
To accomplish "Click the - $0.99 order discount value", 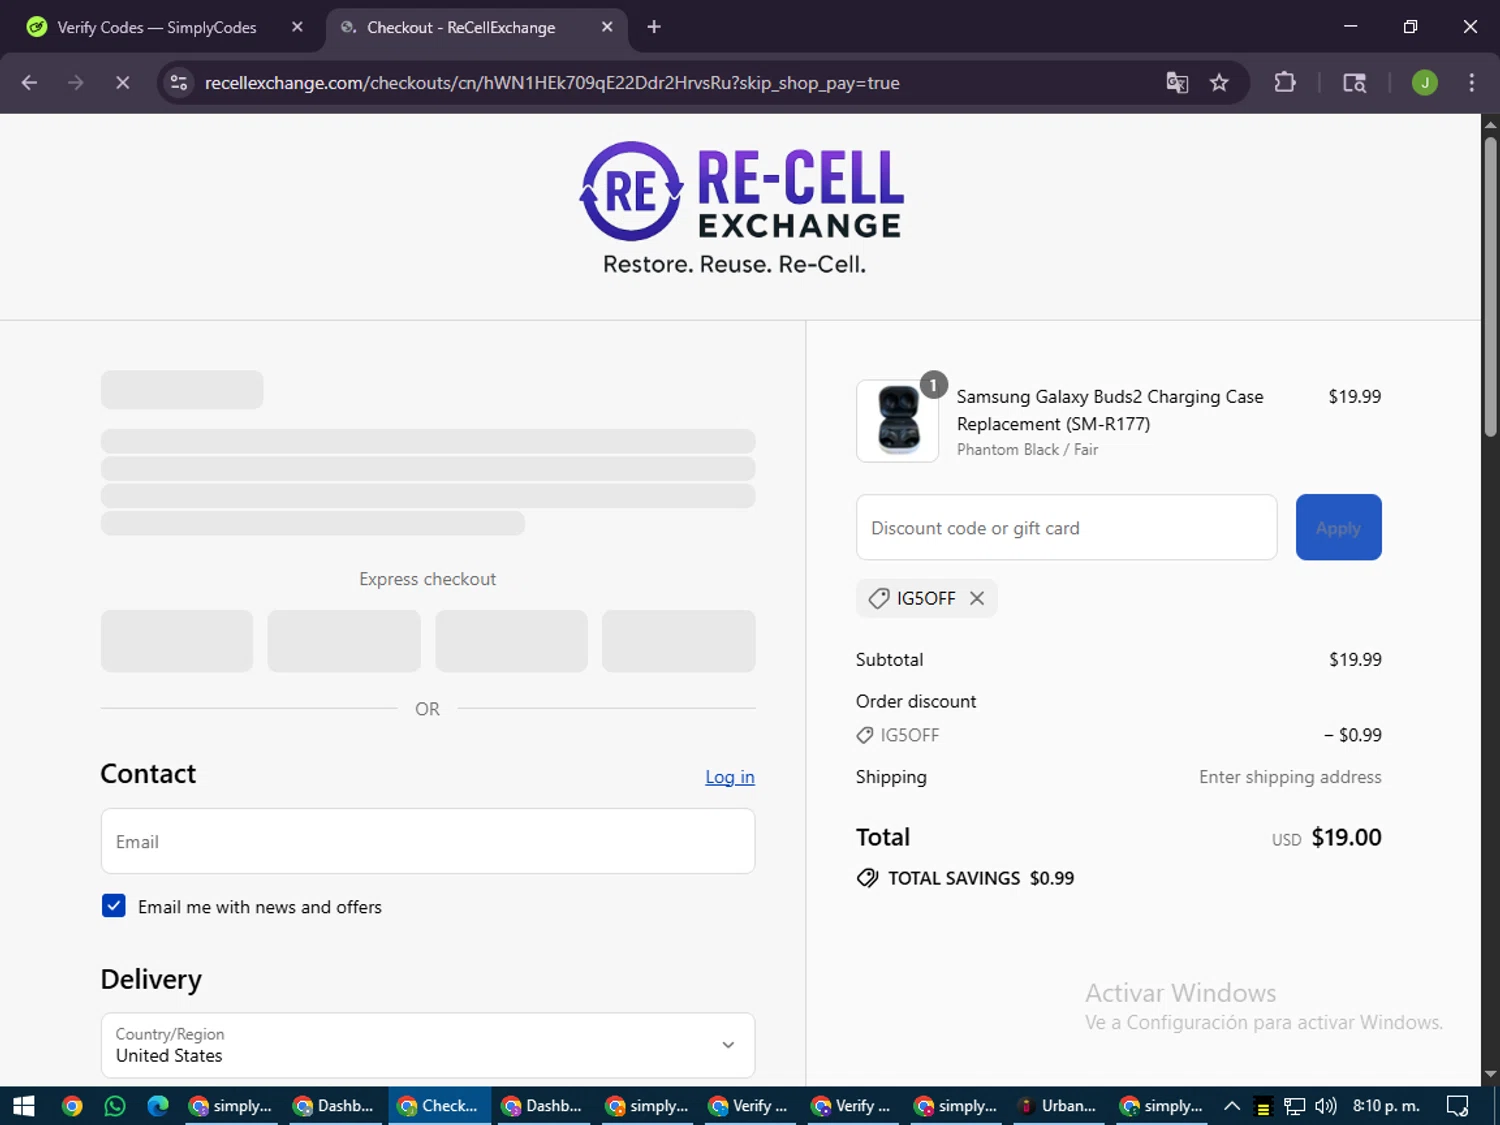I will (1352, 735).
